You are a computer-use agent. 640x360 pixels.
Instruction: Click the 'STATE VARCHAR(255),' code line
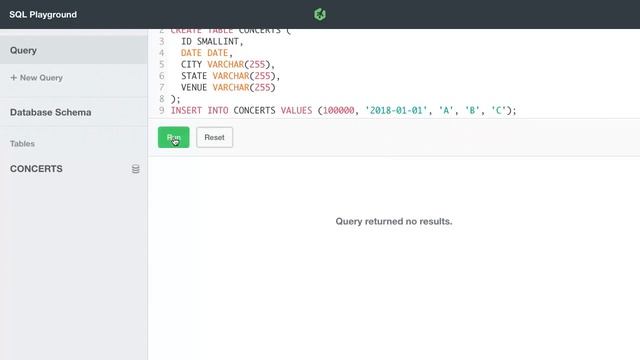(230, 76)
